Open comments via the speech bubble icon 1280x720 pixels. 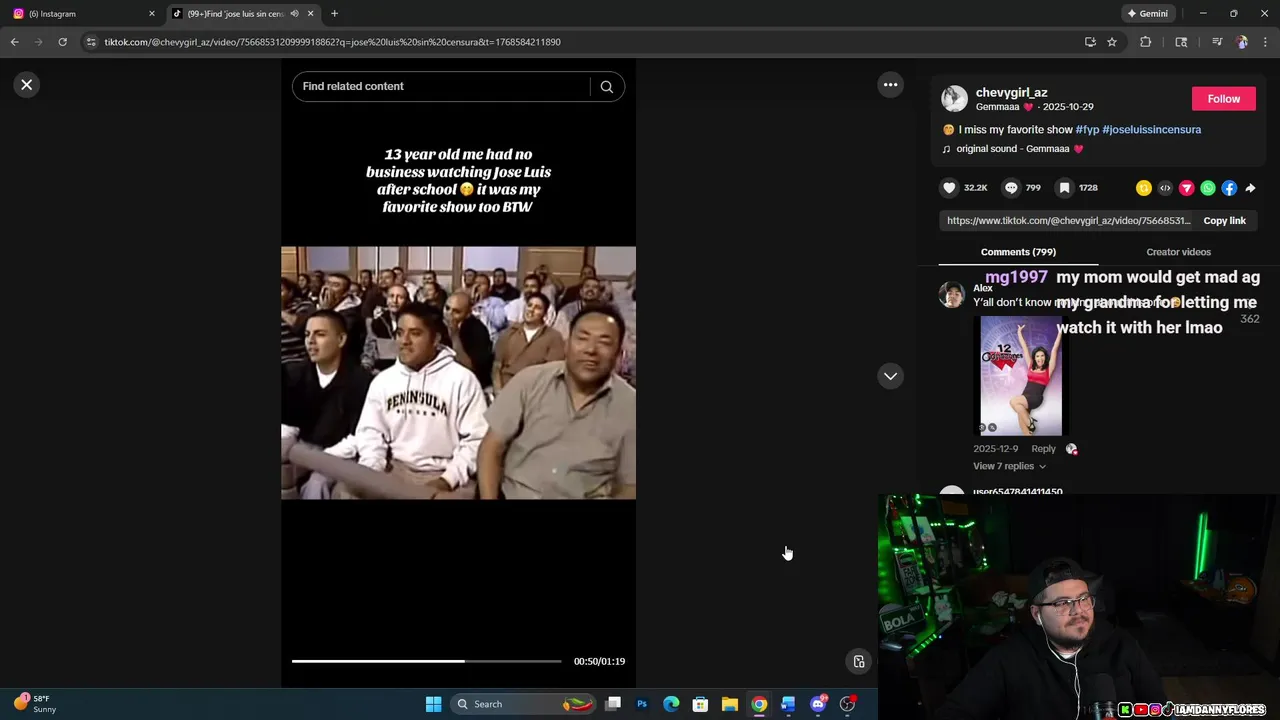tap(1011, 188)
